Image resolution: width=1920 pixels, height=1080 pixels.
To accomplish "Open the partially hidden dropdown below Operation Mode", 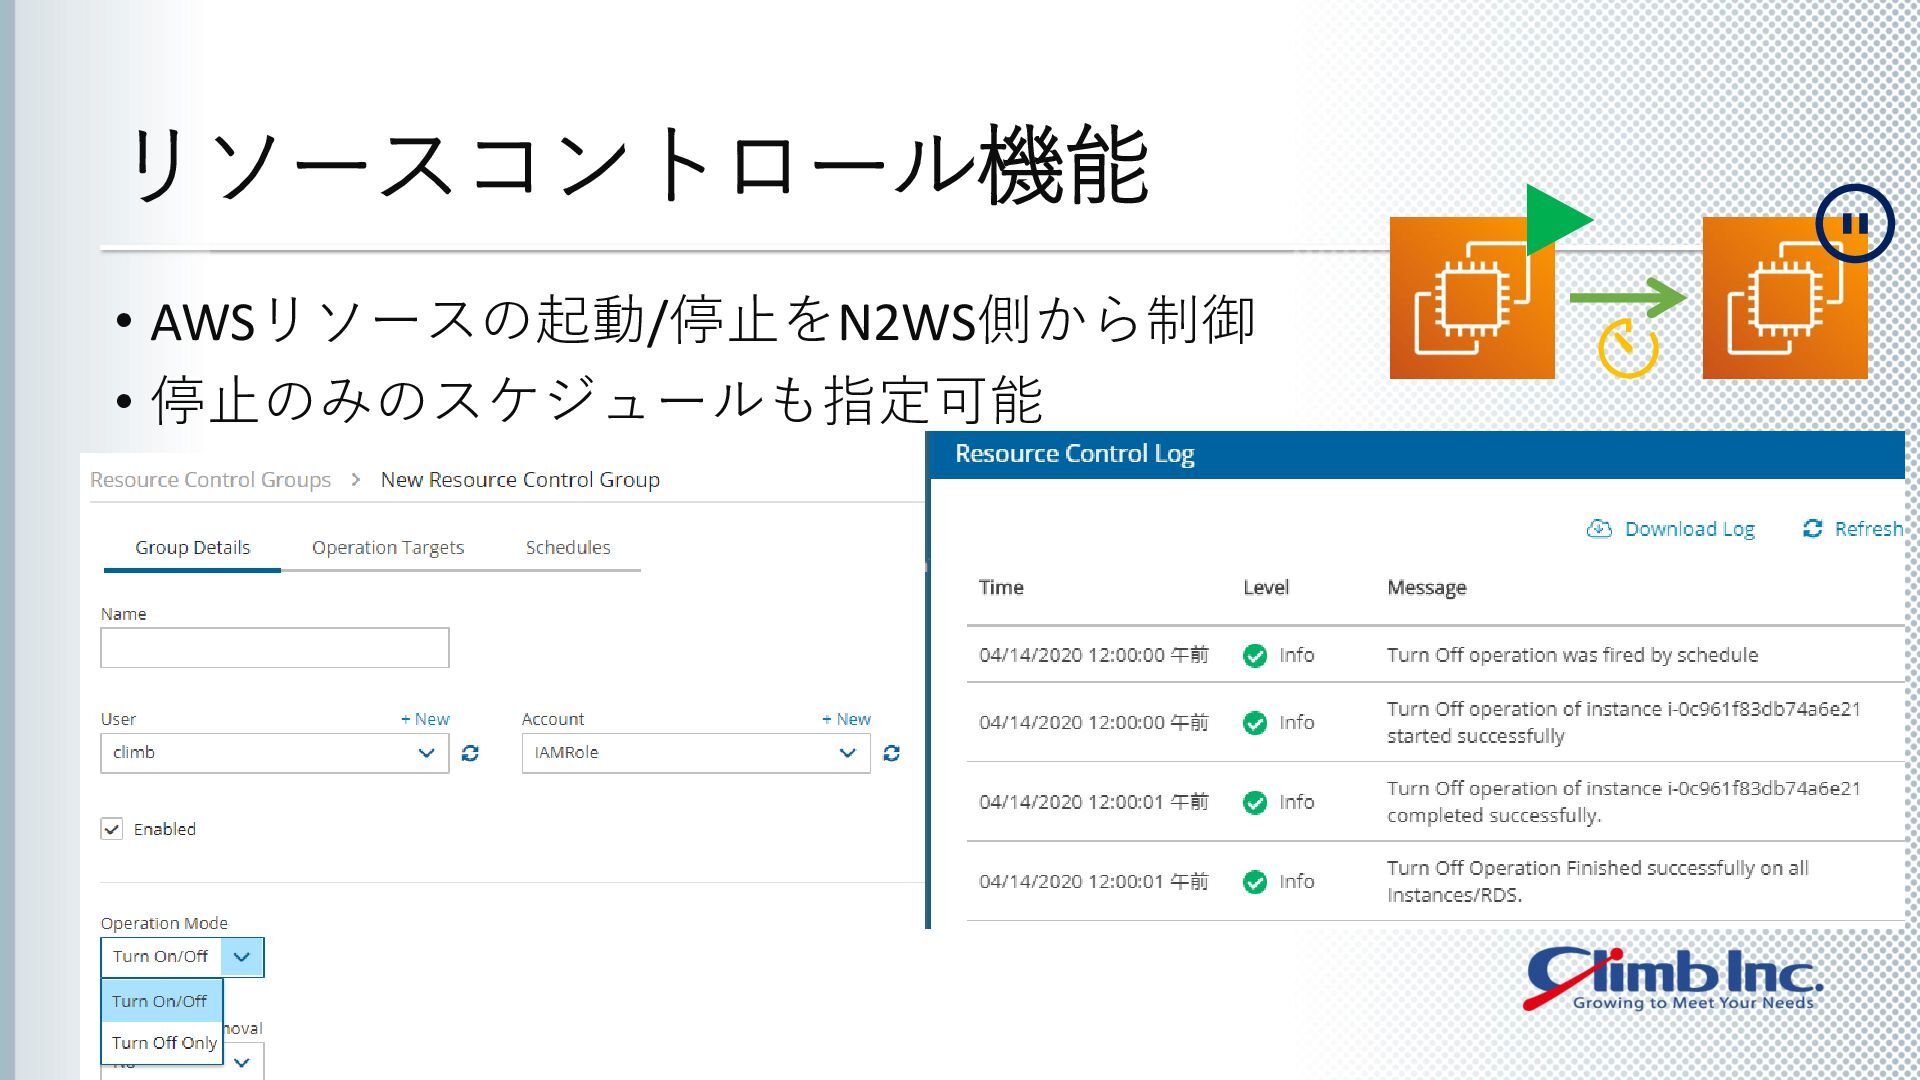I will pos(241,1061).
